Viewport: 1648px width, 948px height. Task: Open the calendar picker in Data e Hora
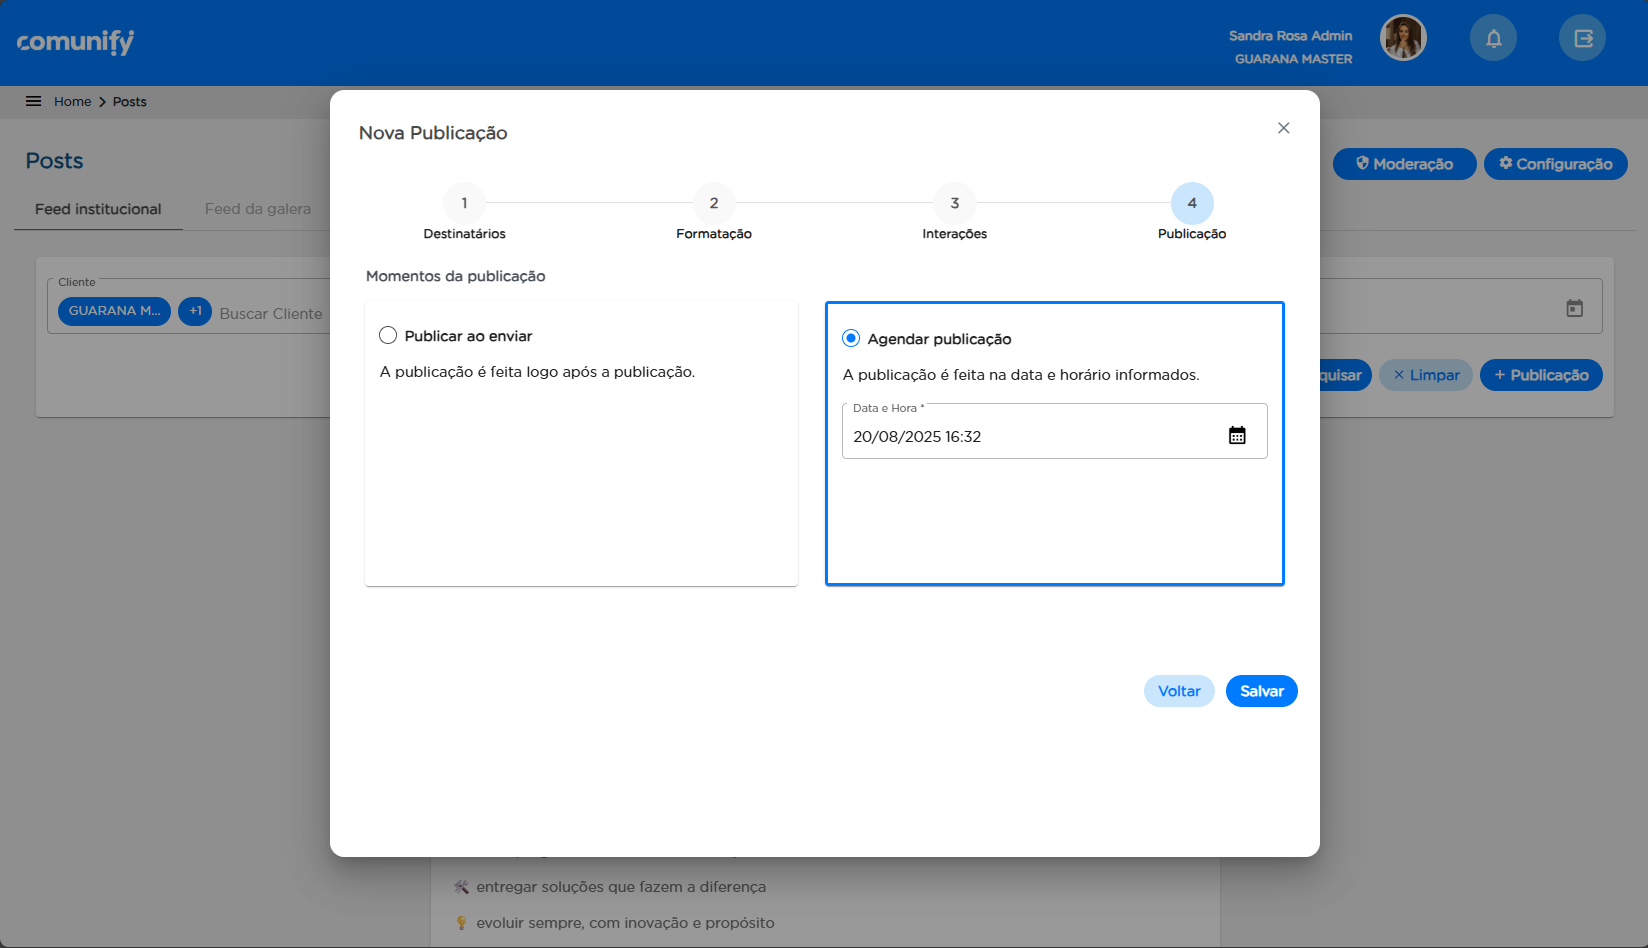pyautogui.click(x=1237, y=435)
